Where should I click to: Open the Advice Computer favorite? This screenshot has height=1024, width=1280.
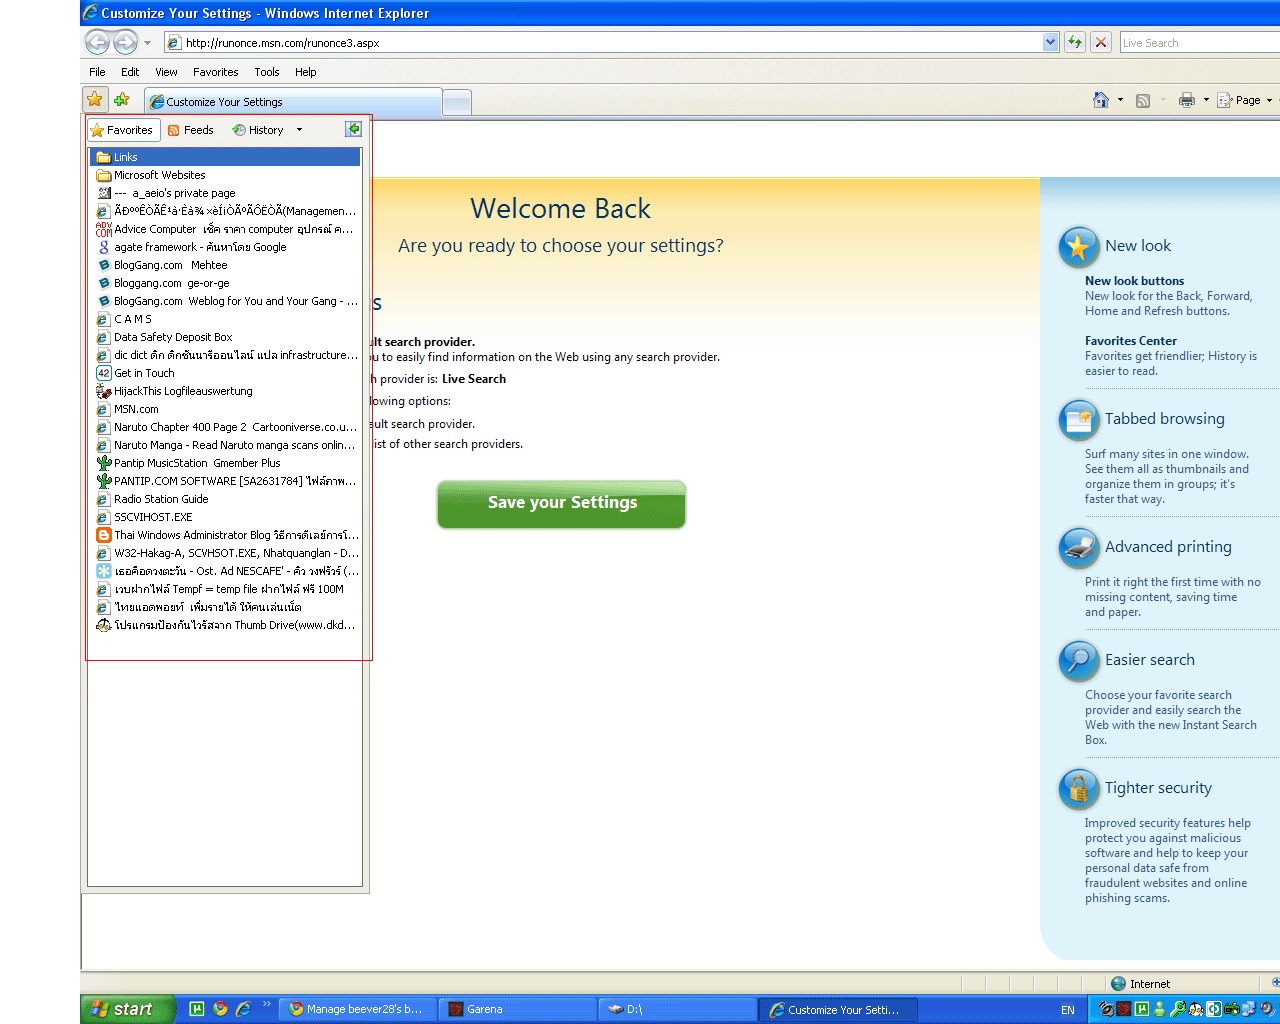pyautogui.click(x=225, y=229)
